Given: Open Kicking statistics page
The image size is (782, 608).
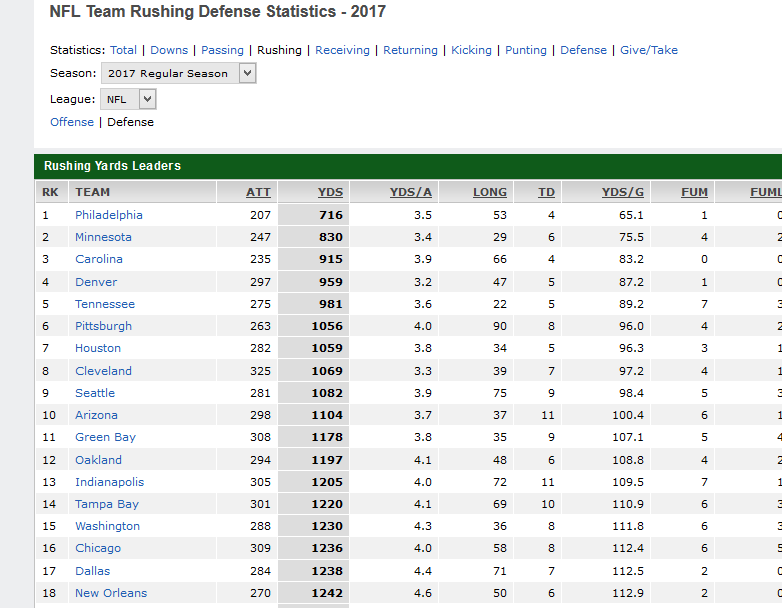Looking at the screenshot, I should pos(471,50).
